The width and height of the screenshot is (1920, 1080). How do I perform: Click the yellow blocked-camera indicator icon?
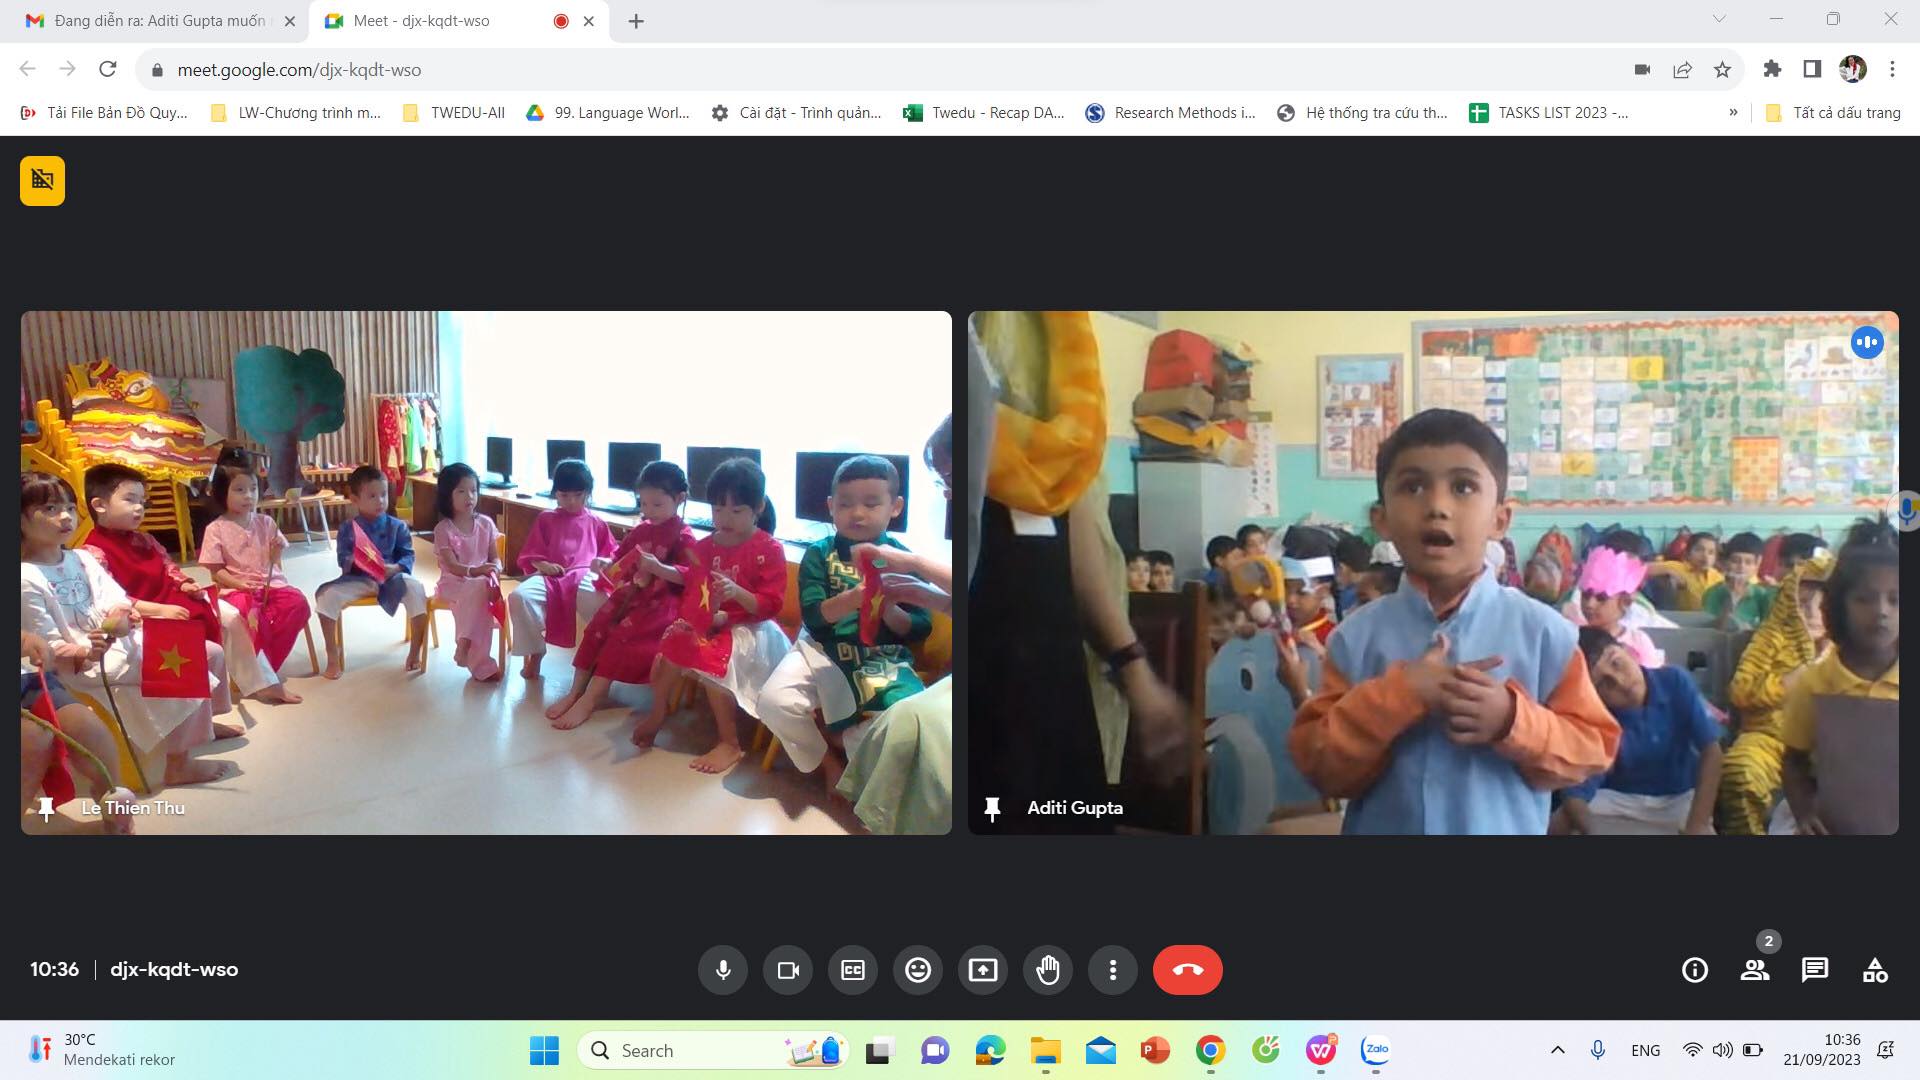tap(42, 181)
